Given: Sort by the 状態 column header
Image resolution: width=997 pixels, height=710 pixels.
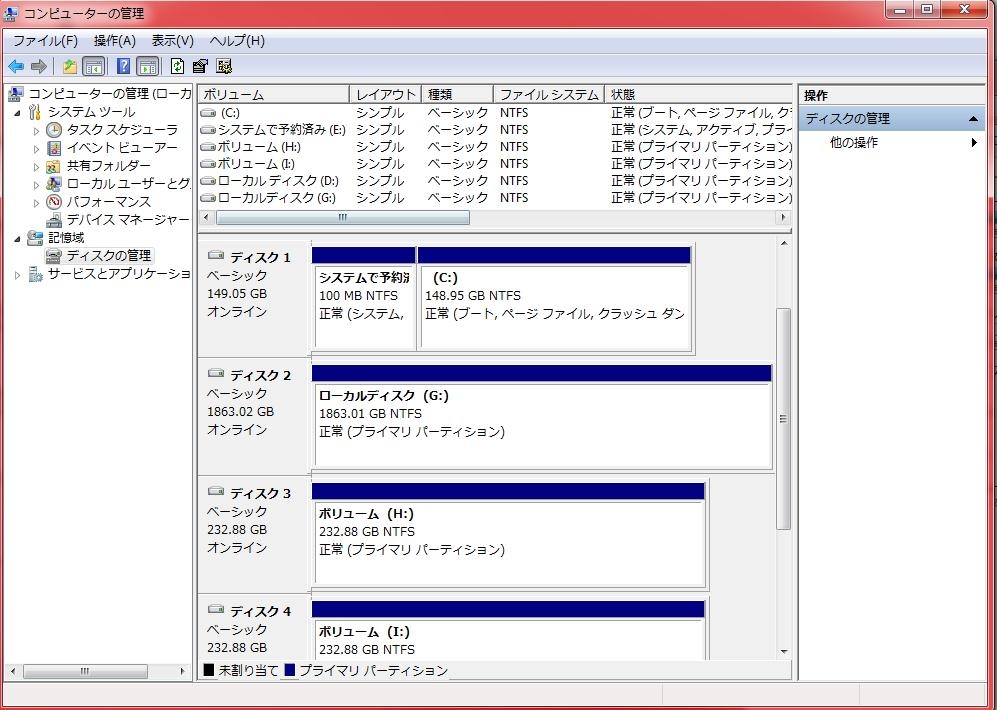Looking at the screenshot, I should click(x=698, y=95).
